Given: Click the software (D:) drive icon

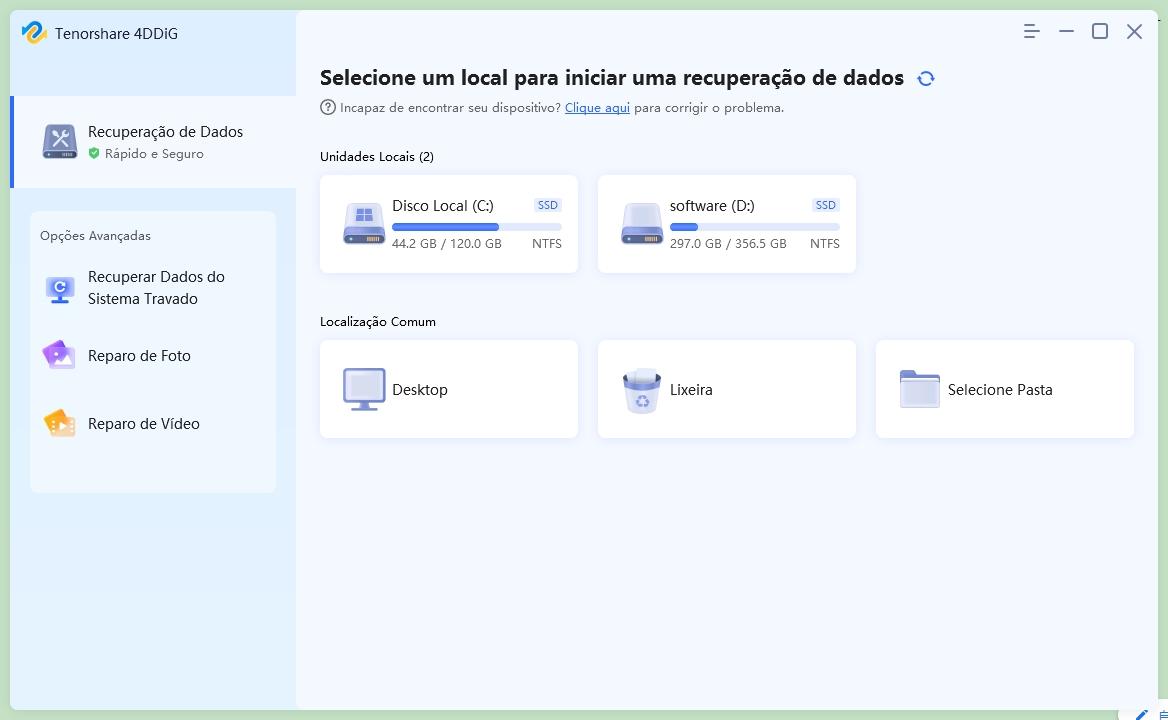Looking at the screenshot, I should pyautogui.click(x=641, y=224).
